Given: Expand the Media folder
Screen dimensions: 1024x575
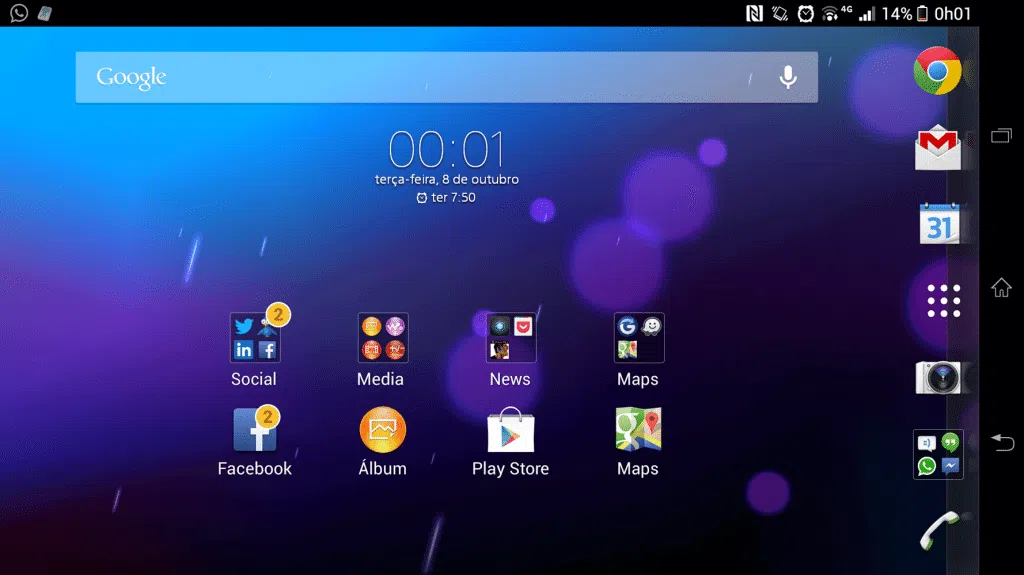Looking at the screenshot, I should pos(382,338).
